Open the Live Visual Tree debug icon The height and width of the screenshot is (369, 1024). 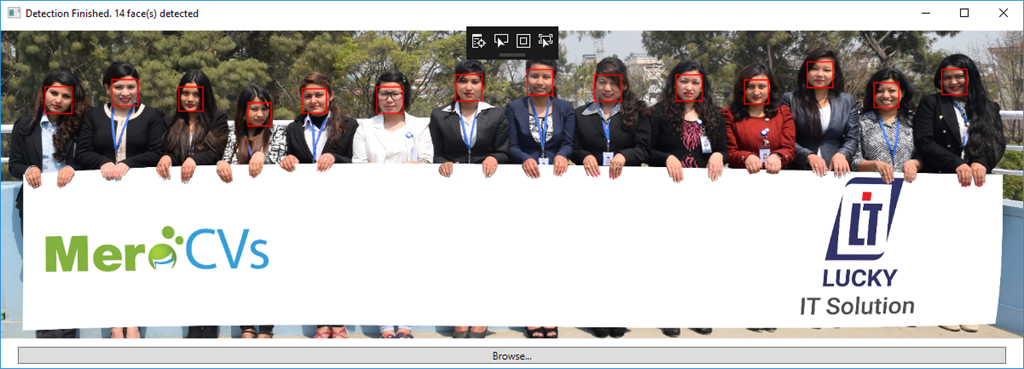click(x=479, y=41)
